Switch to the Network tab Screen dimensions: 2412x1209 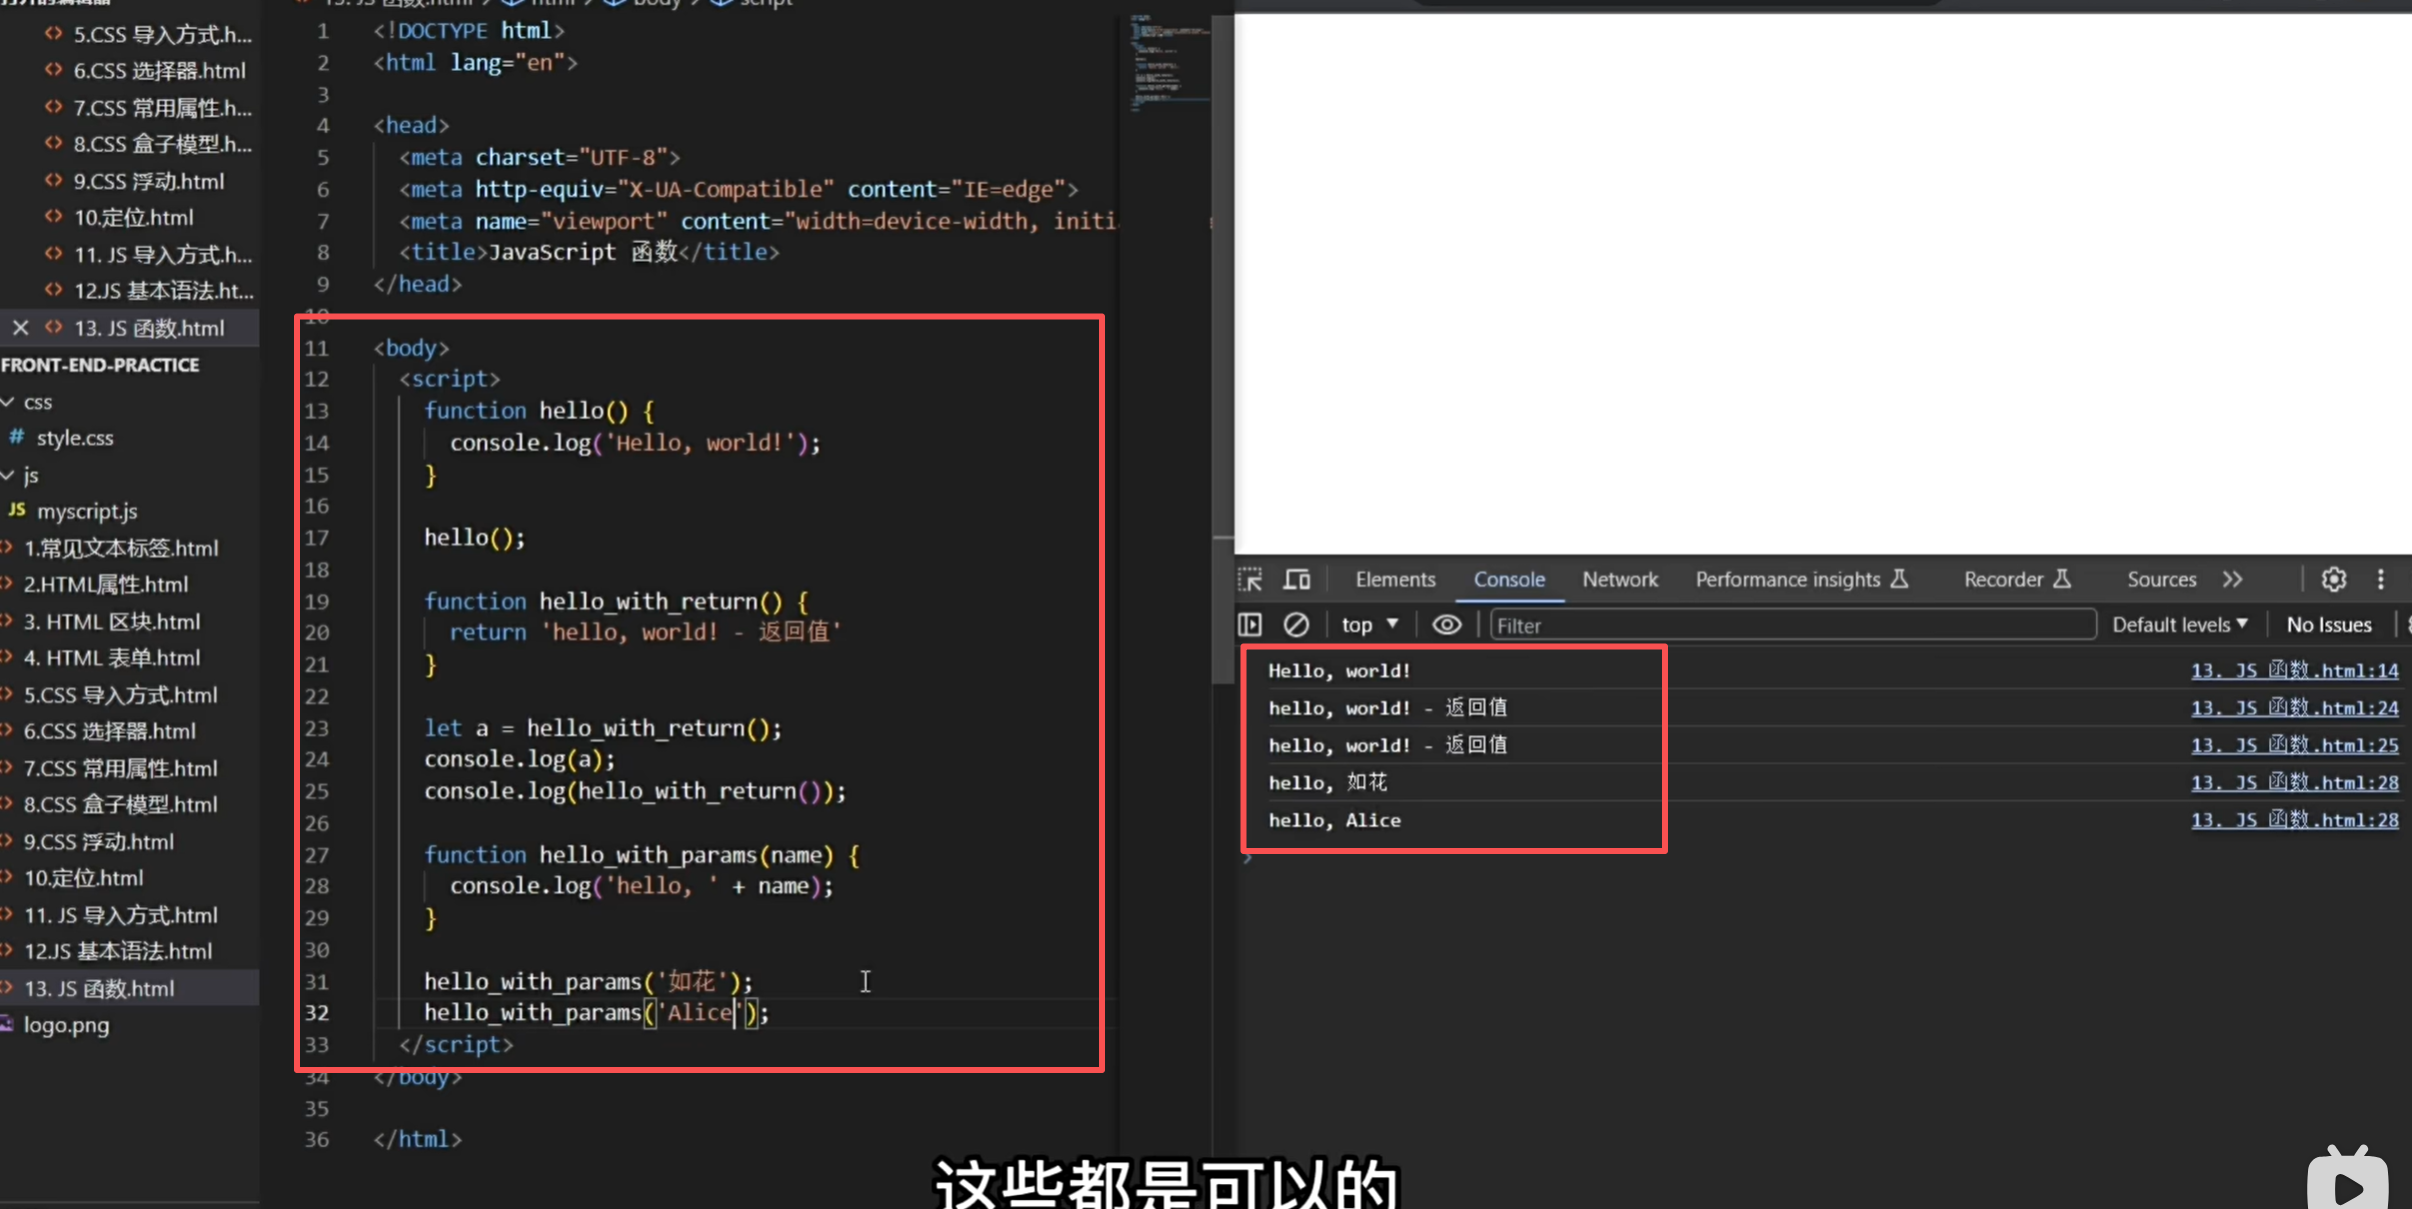click(x=1619, y=579)
